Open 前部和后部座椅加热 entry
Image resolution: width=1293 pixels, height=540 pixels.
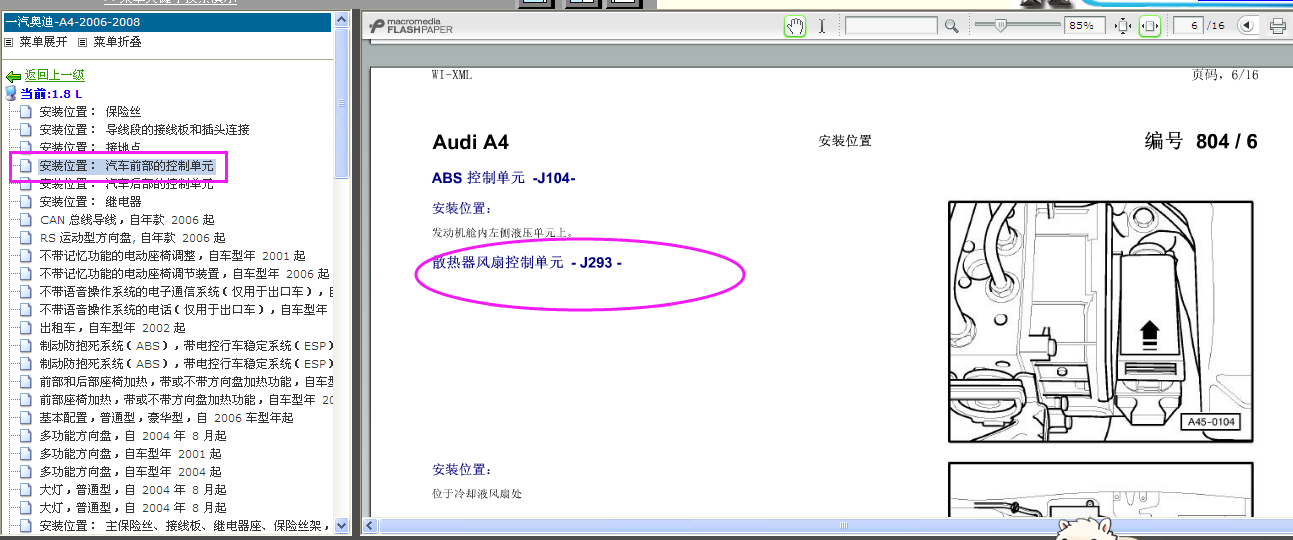(186, 381)
